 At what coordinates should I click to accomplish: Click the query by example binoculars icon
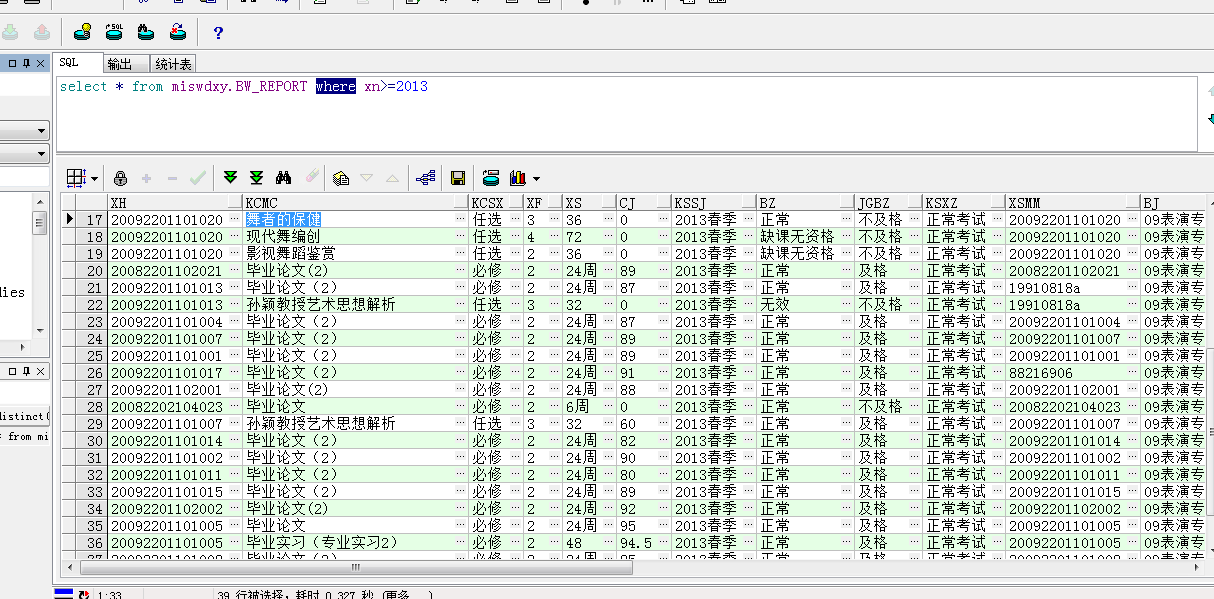[284, 178]
